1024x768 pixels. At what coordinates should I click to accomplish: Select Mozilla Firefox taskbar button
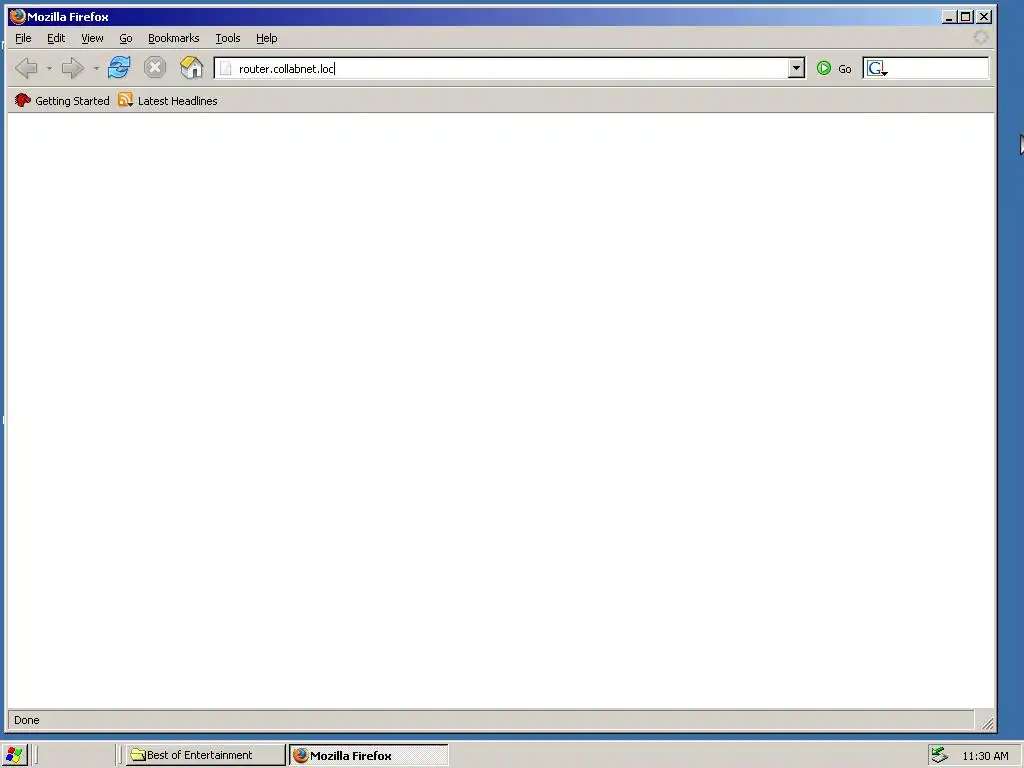click(369, 755)
